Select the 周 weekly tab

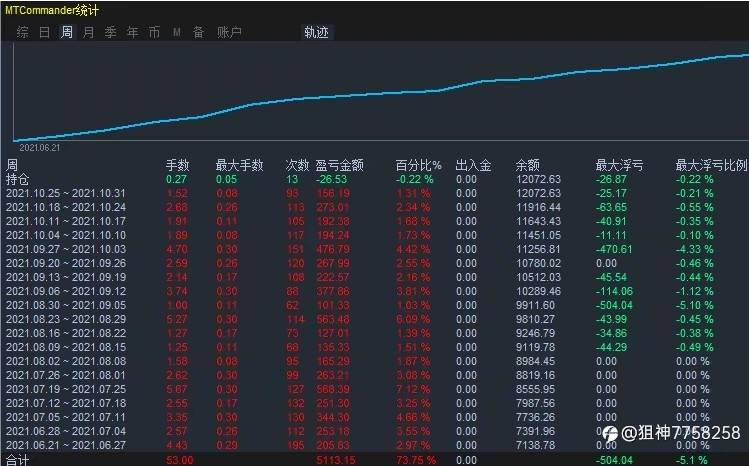click(x=66, y=32)
